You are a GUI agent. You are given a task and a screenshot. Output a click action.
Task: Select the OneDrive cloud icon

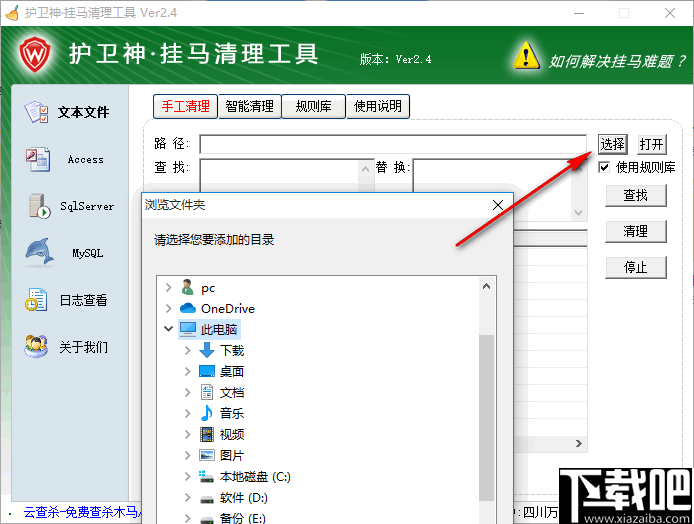coord(188,308)
